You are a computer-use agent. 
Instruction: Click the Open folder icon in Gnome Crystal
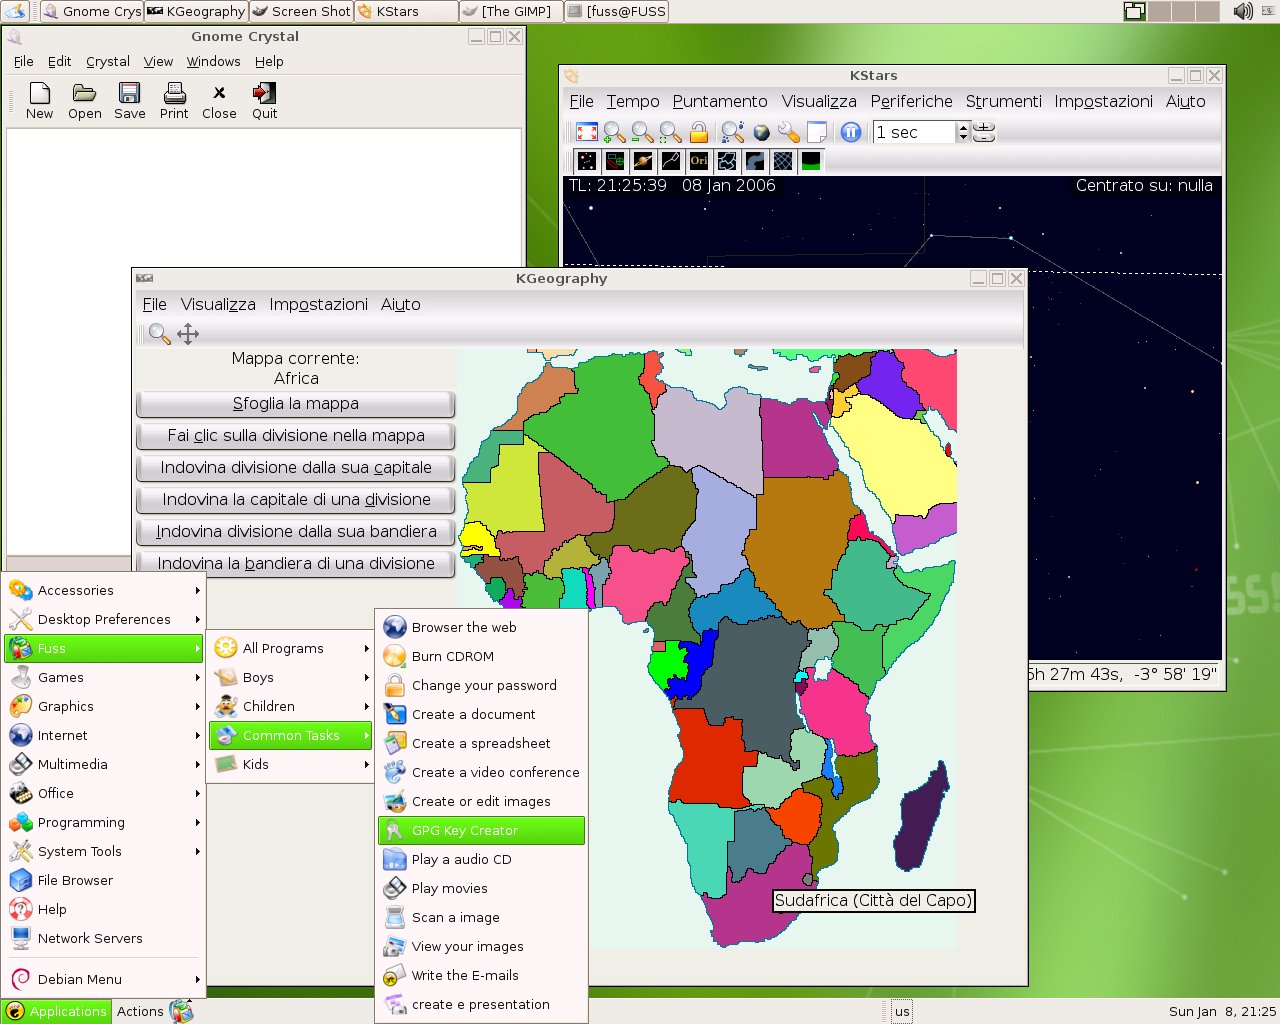click(x=84, y=94)
